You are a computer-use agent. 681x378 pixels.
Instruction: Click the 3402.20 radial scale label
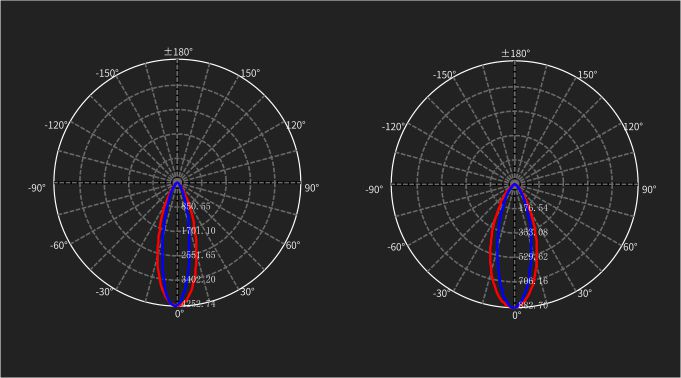[198, 279]
